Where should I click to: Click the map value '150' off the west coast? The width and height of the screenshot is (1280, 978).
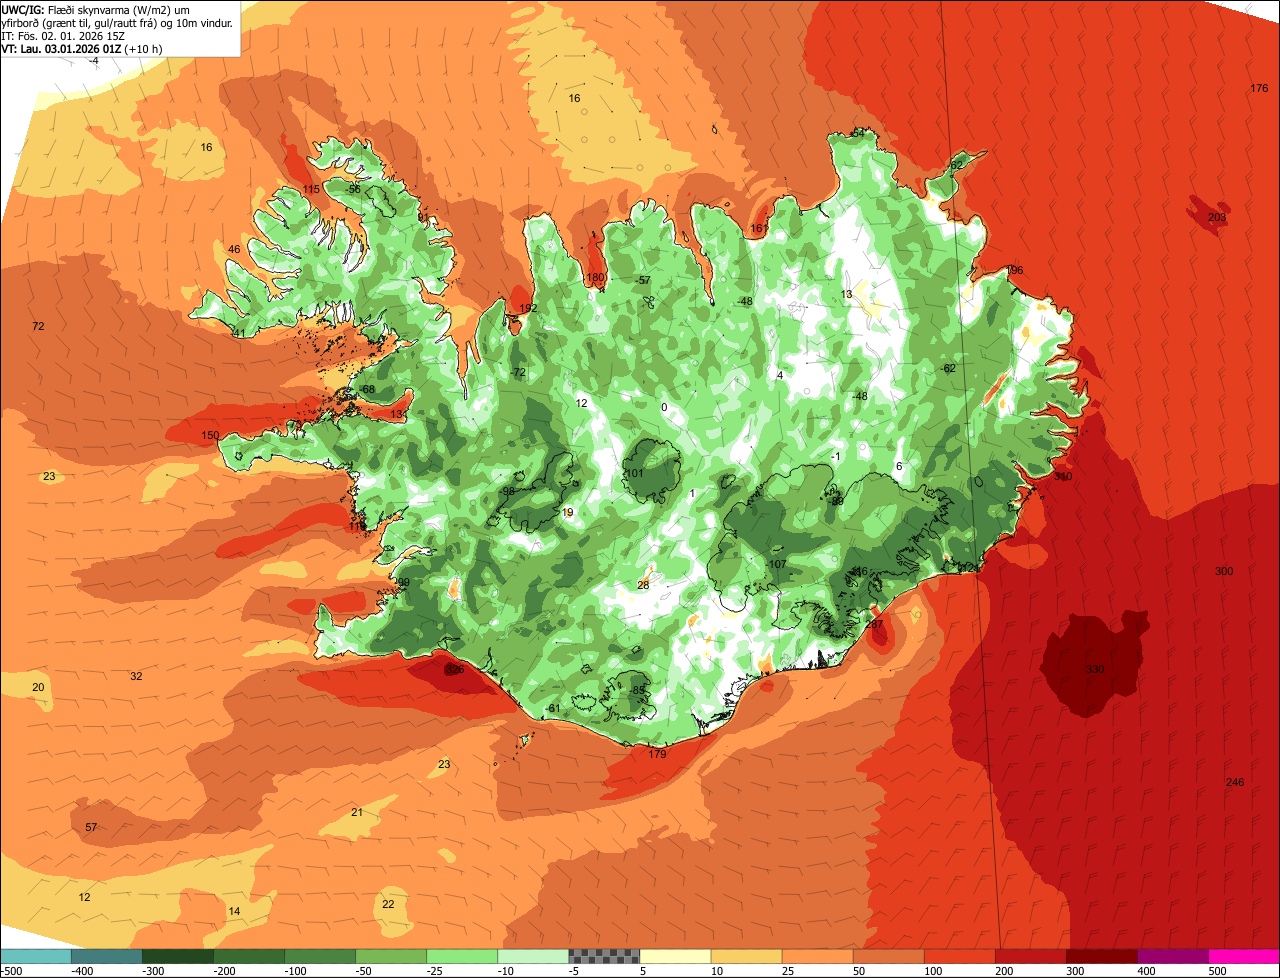point(210,435)
